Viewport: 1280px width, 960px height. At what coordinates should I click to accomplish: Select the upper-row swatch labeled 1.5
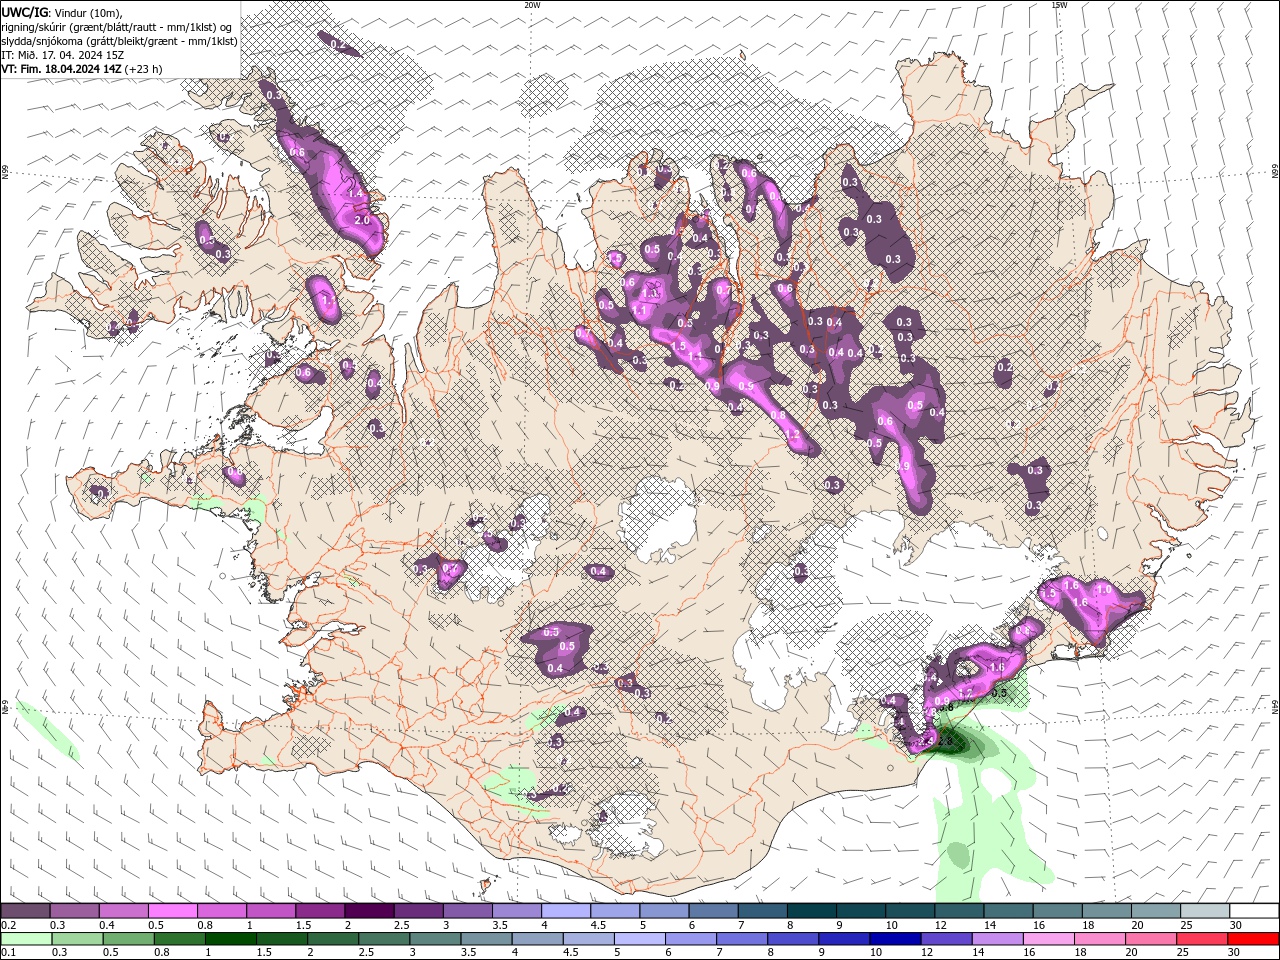tap(320, 911)
